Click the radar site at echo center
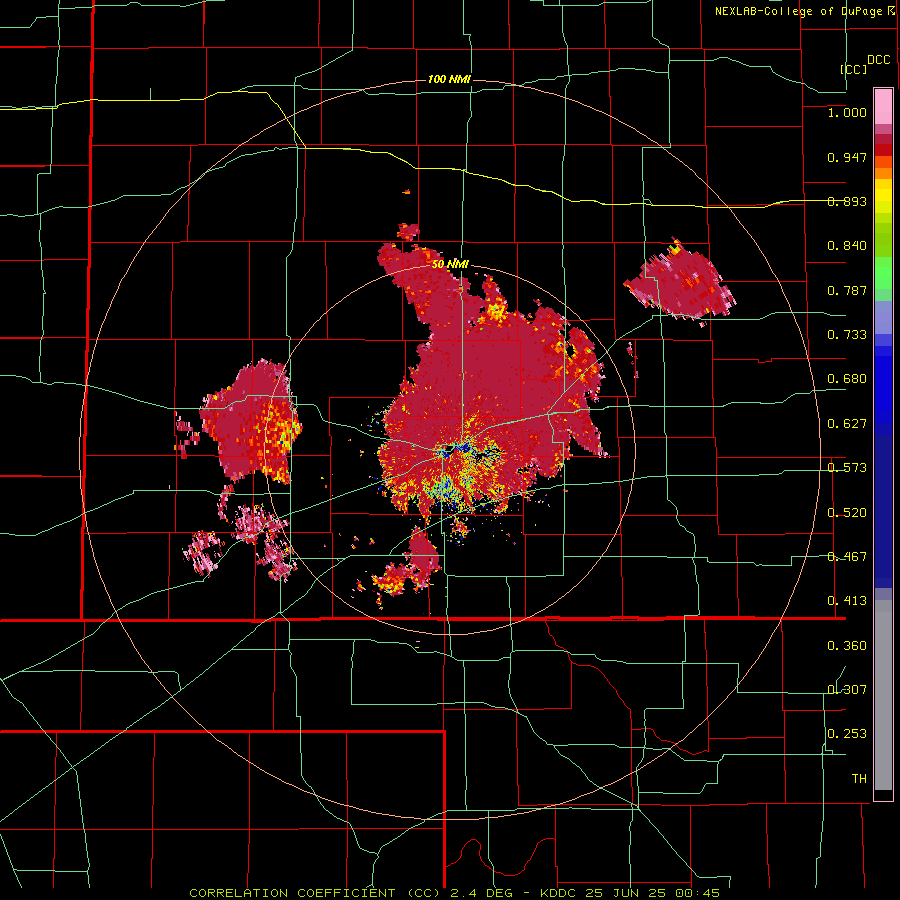The height and width of the screenshot is (900, 900). click(449, 450)
